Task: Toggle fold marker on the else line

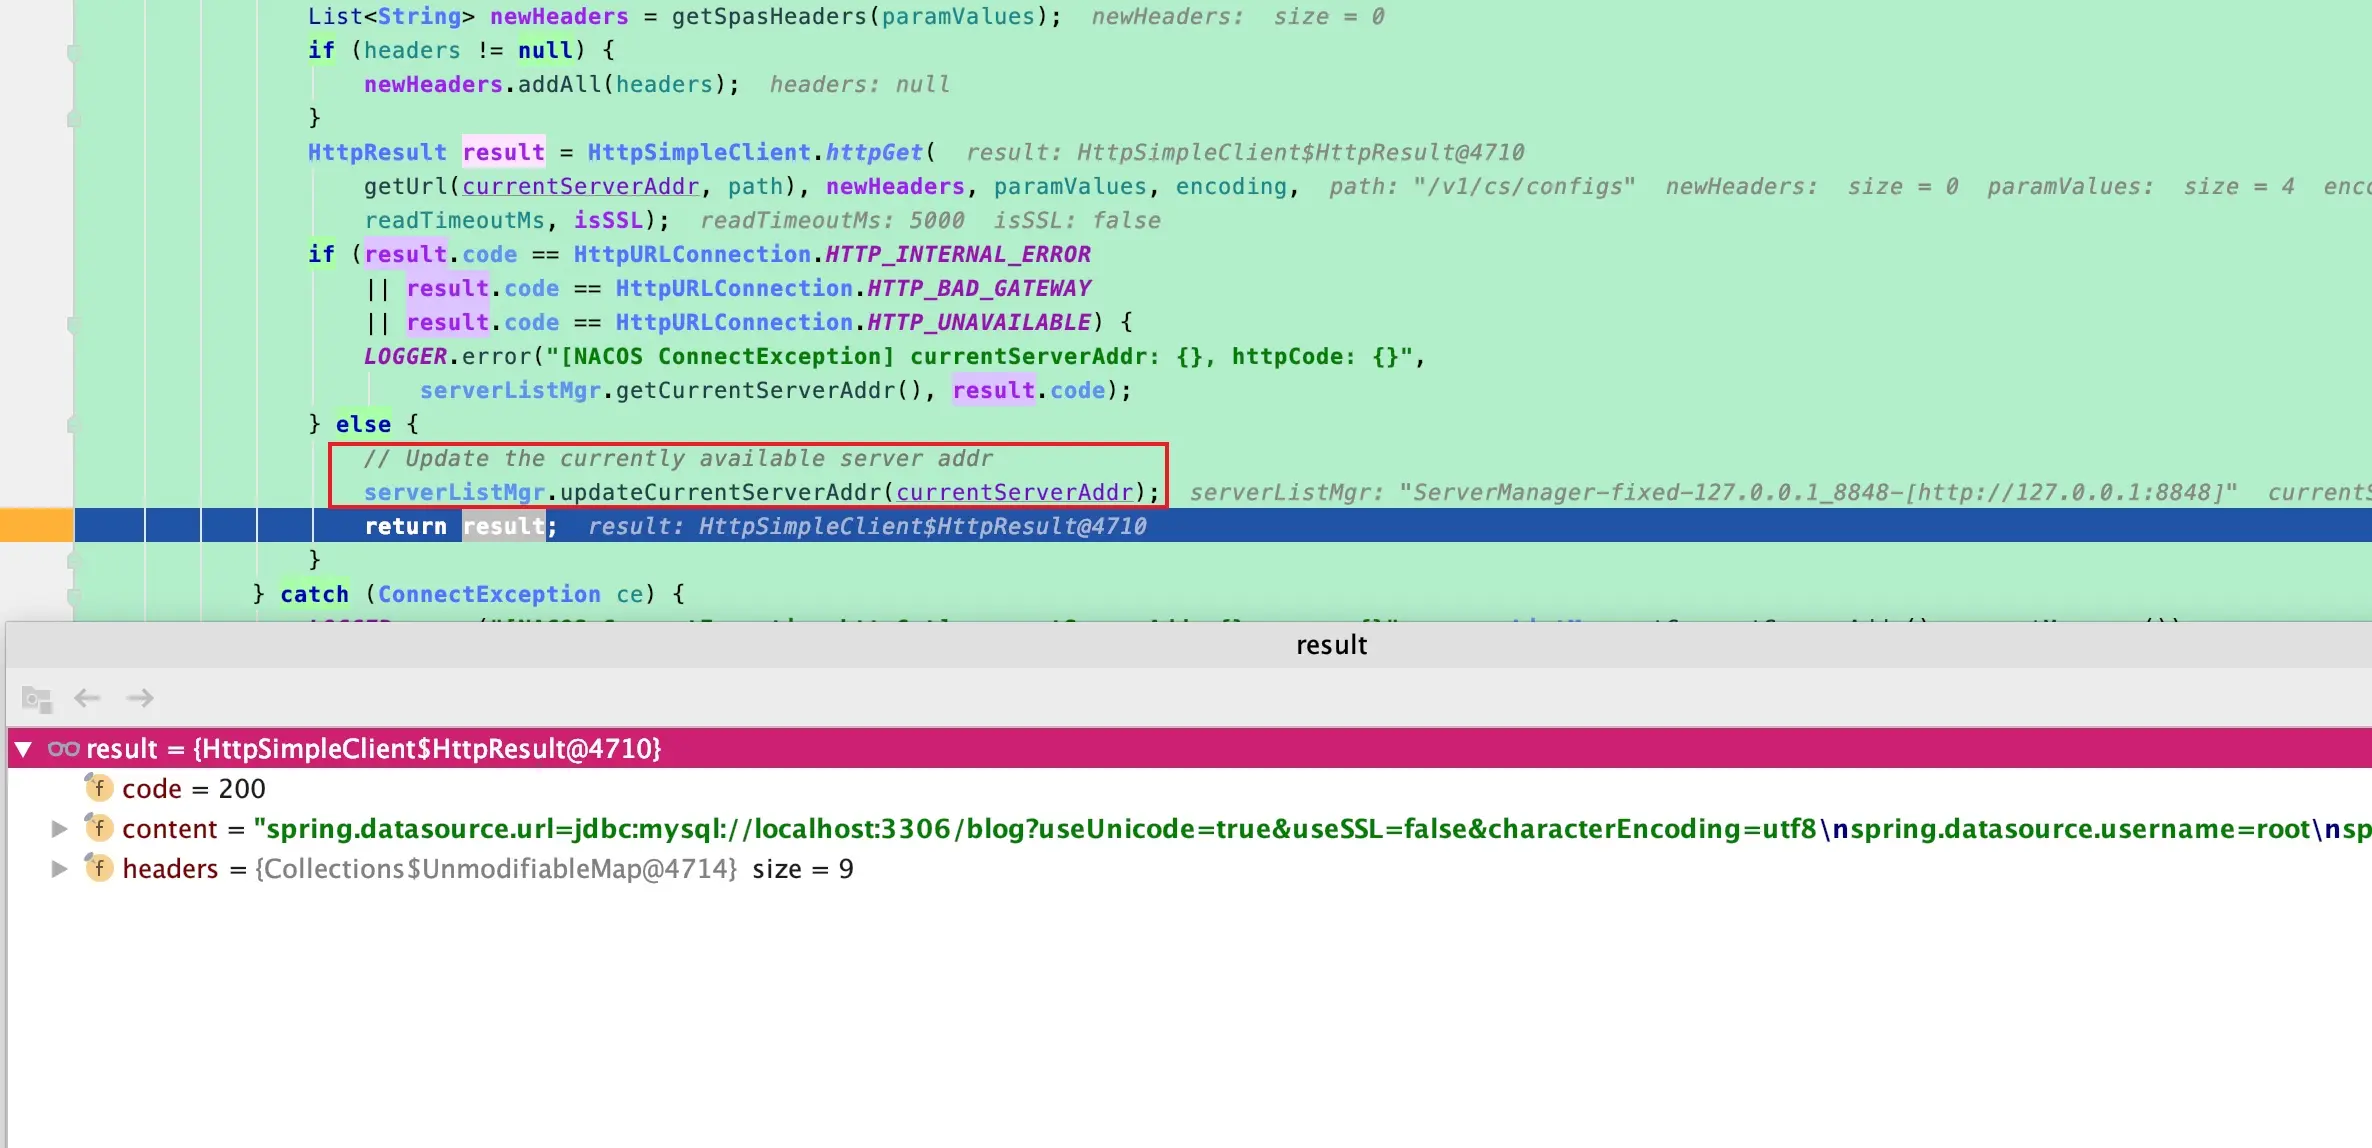Action: coord(73,425)
